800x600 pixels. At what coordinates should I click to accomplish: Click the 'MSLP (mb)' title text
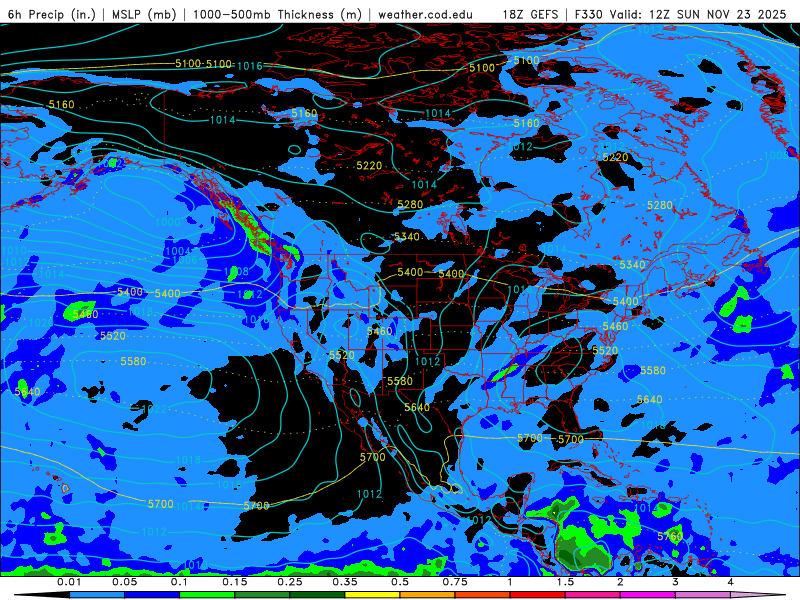point(144,14)
